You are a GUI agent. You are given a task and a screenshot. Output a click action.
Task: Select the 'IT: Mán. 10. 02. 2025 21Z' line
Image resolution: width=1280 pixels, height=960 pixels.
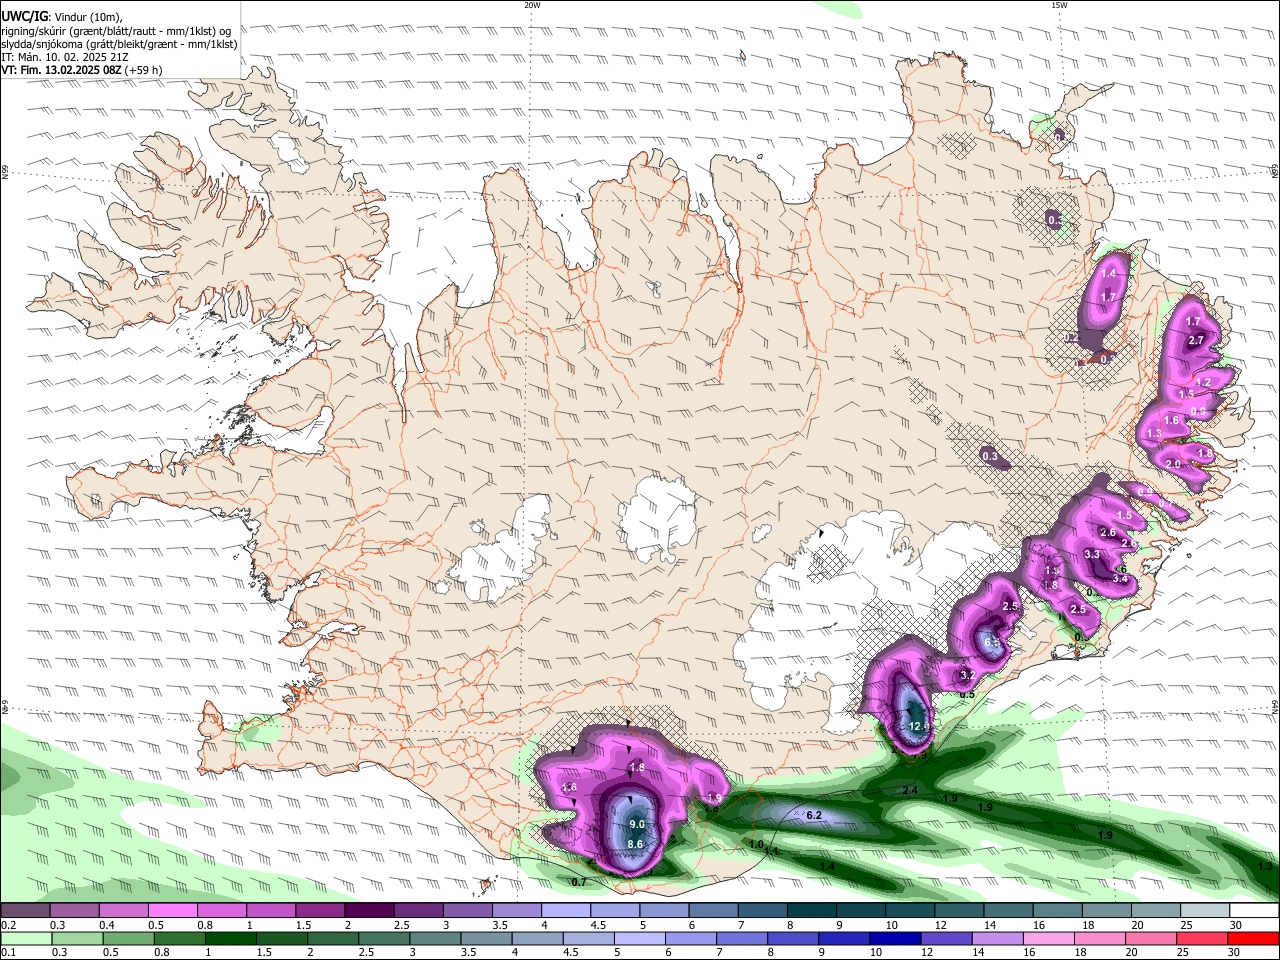tap(64, 57)
